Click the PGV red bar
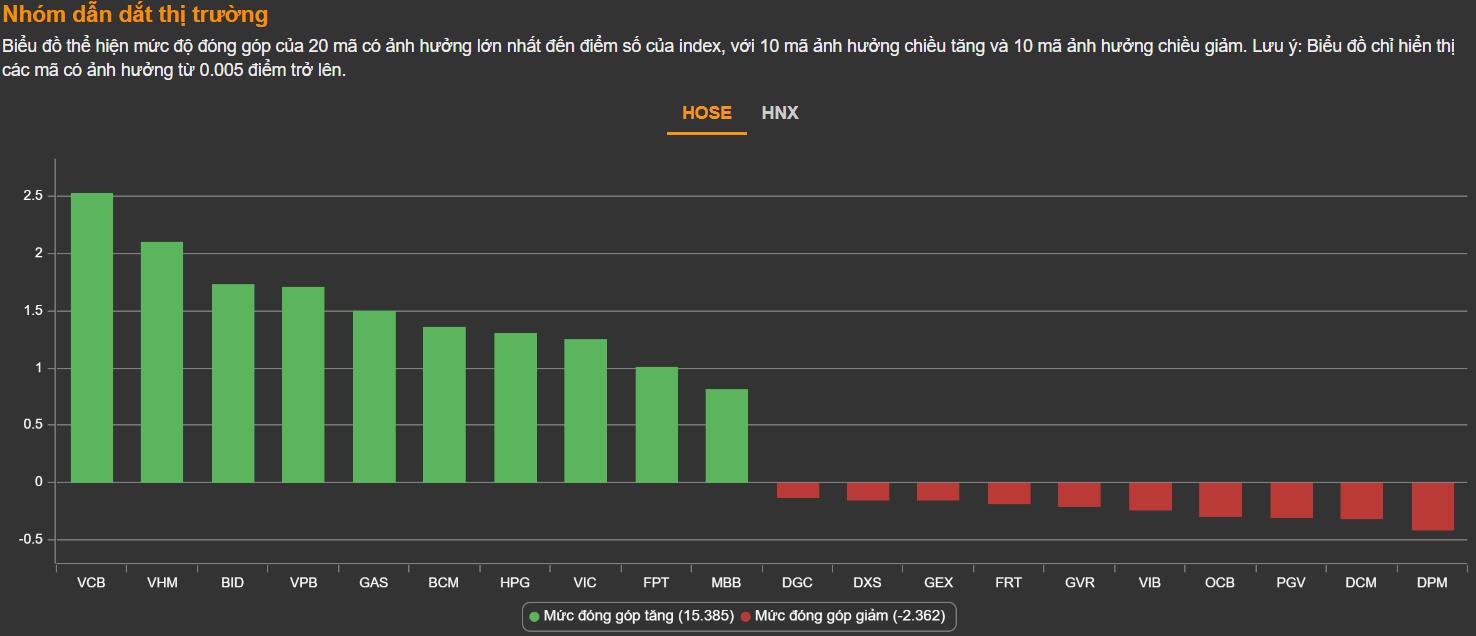Viewport: 1476px width, 636px height. click(1291, 500)
